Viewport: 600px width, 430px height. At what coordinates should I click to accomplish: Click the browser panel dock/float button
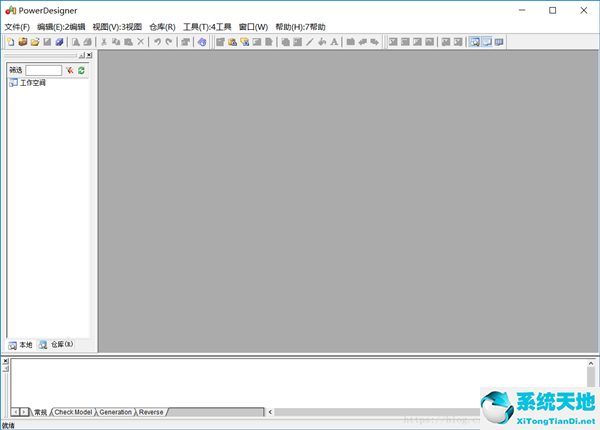point(82,55)
